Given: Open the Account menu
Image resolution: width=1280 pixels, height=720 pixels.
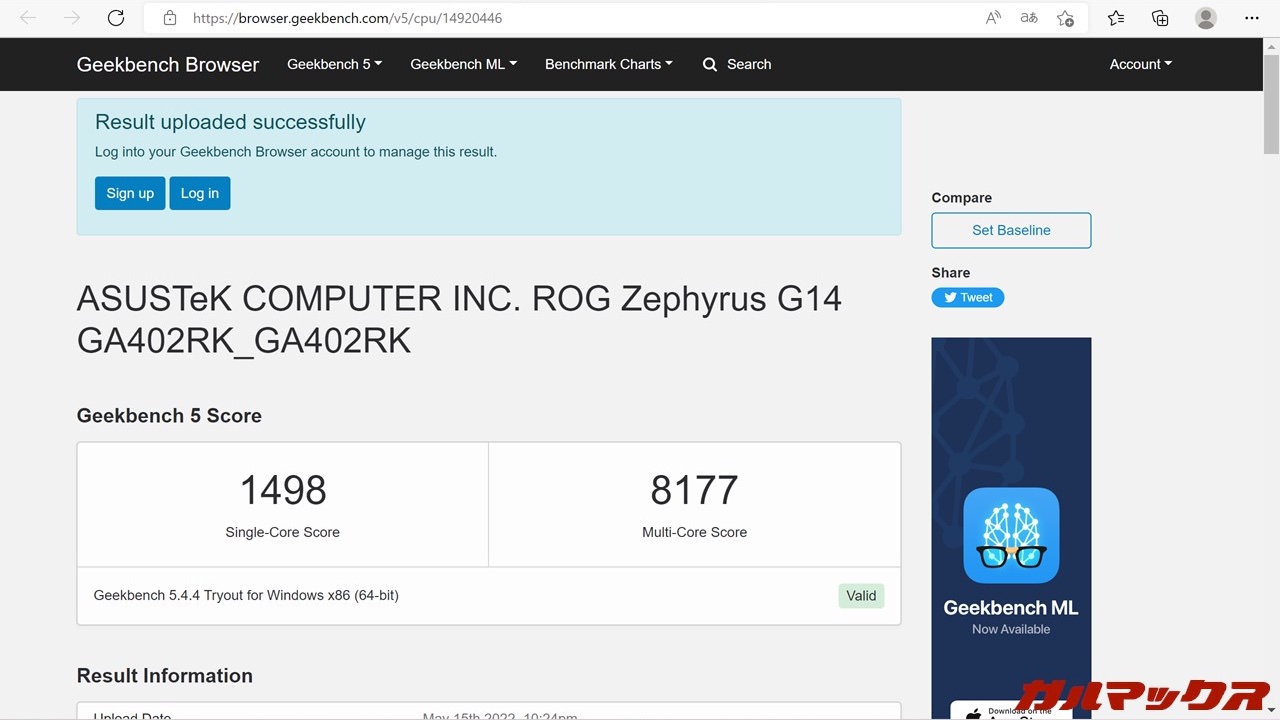Looking at the screenshot, I should 1139,64.
